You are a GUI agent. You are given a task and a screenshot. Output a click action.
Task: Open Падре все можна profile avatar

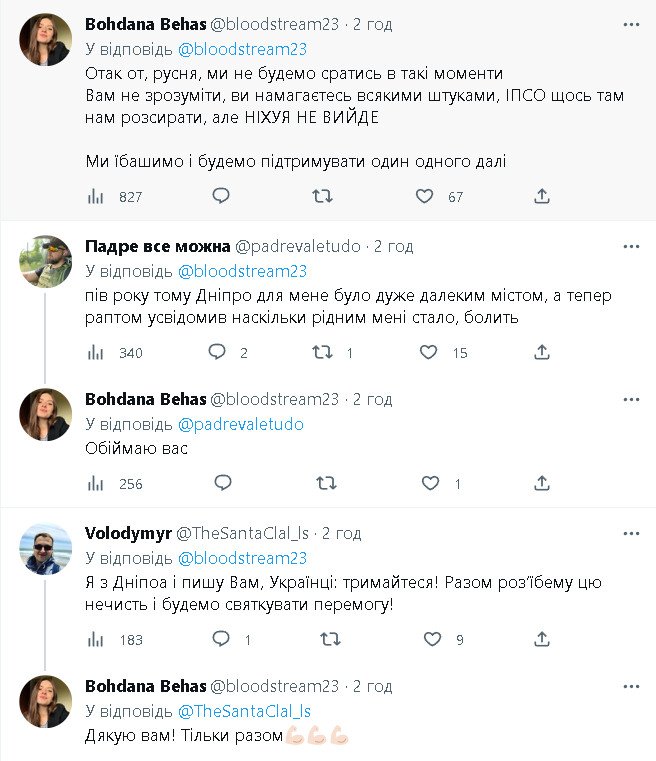(46, 261)
